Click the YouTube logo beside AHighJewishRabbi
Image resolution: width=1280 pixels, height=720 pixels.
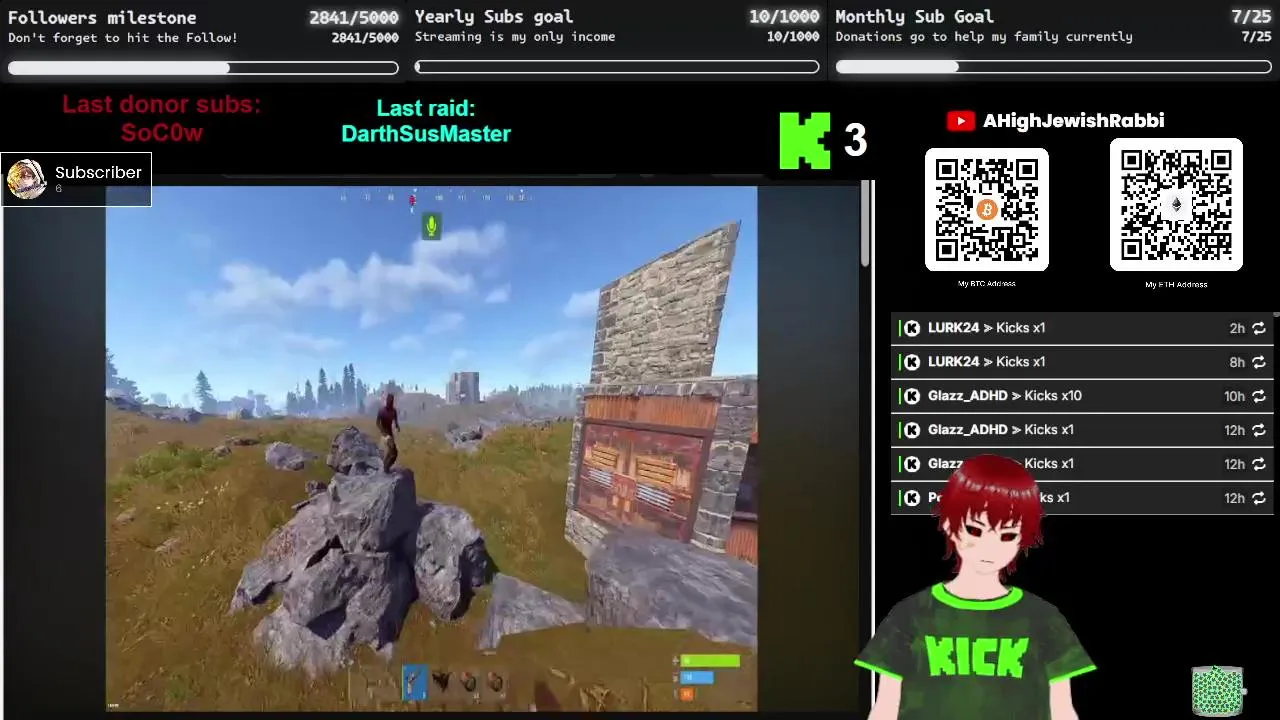click(x=960, y=121)
